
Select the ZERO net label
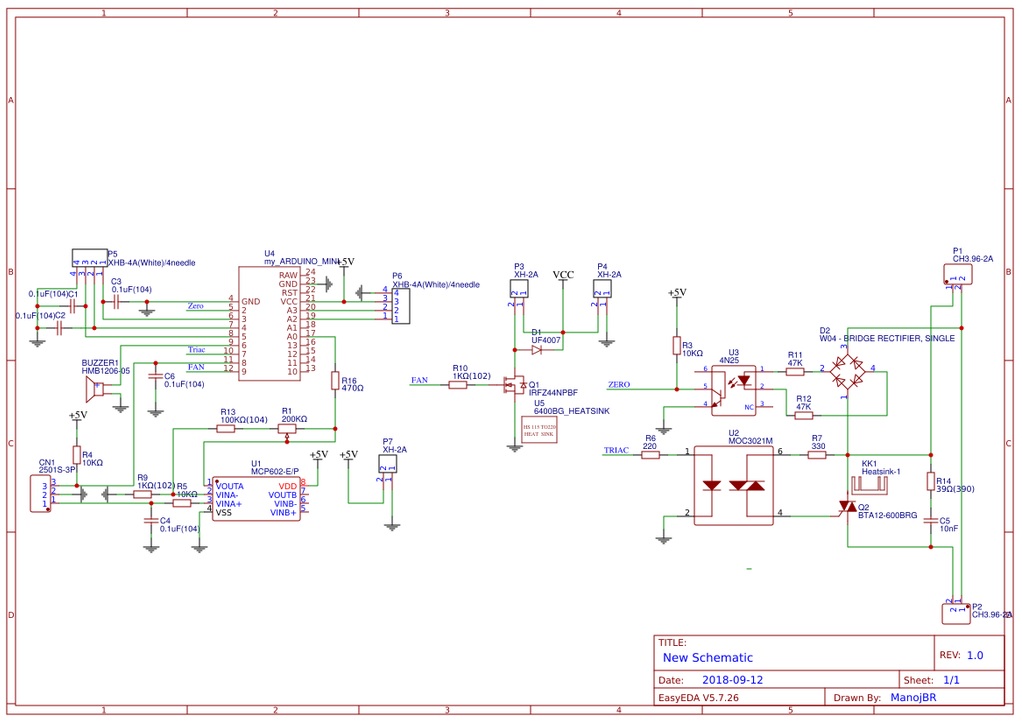pyautogui.click(x=619, y=384)
